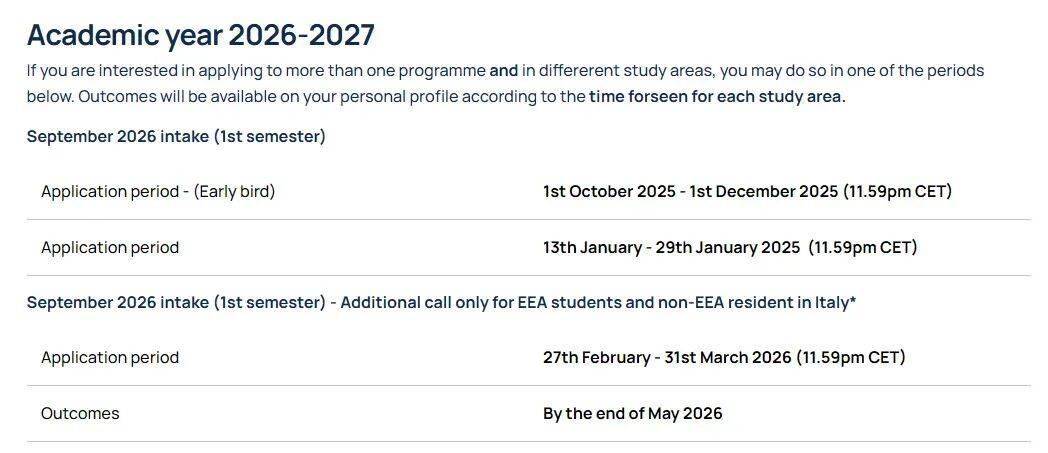Select 'Application period - (Early bird)' row label
Viewport: 1048px width, 453px height.
click(158, 192)
